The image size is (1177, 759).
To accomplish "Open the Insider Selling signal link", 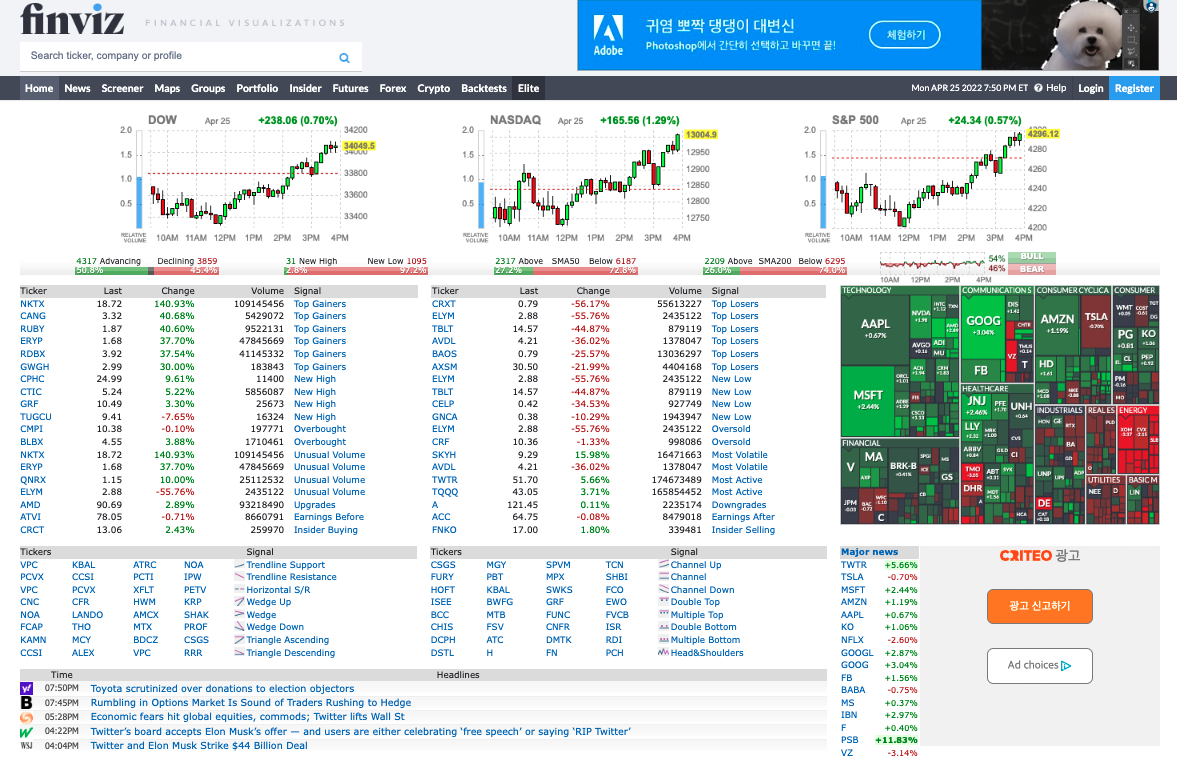I will click(x=743, y=529).
